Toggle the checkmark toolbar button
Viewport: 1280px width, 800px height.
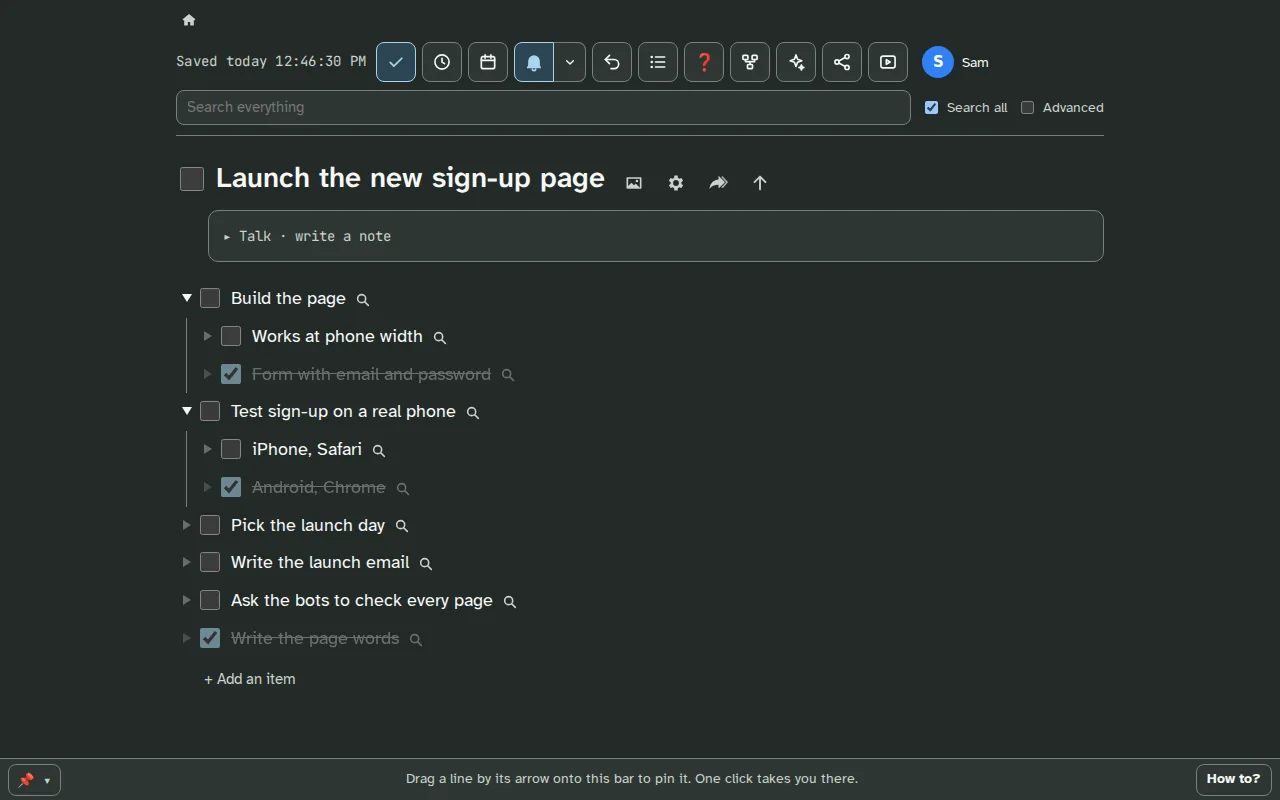[x=396, y=62]
